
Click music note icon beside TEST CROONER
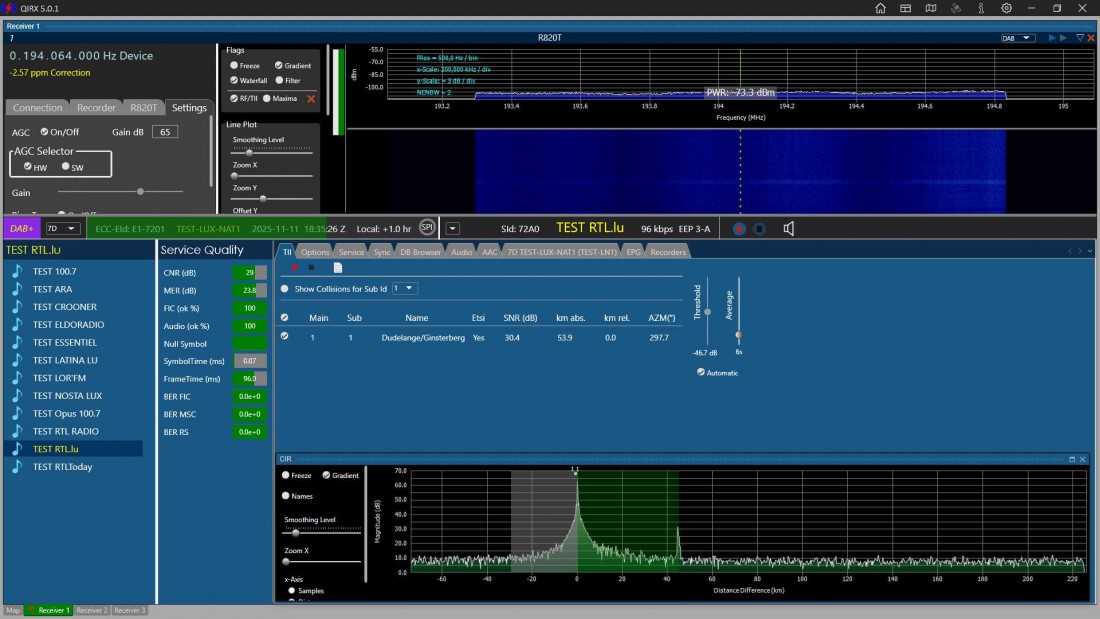[17, 307]
